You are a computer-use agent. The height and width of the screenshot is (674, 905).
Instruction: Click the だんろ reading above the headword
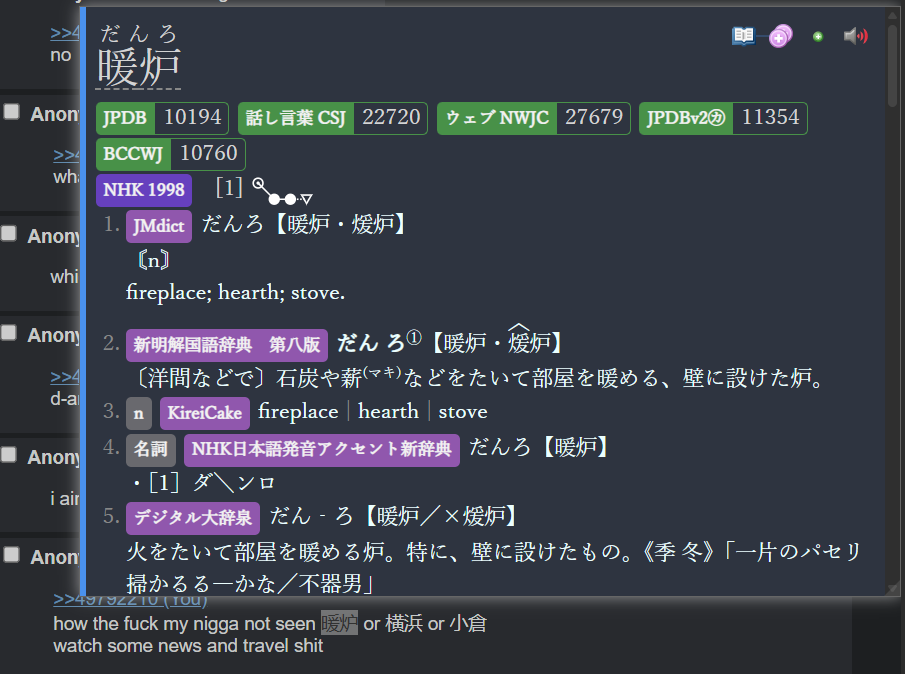pyautogui.click(x=139, y=34)
